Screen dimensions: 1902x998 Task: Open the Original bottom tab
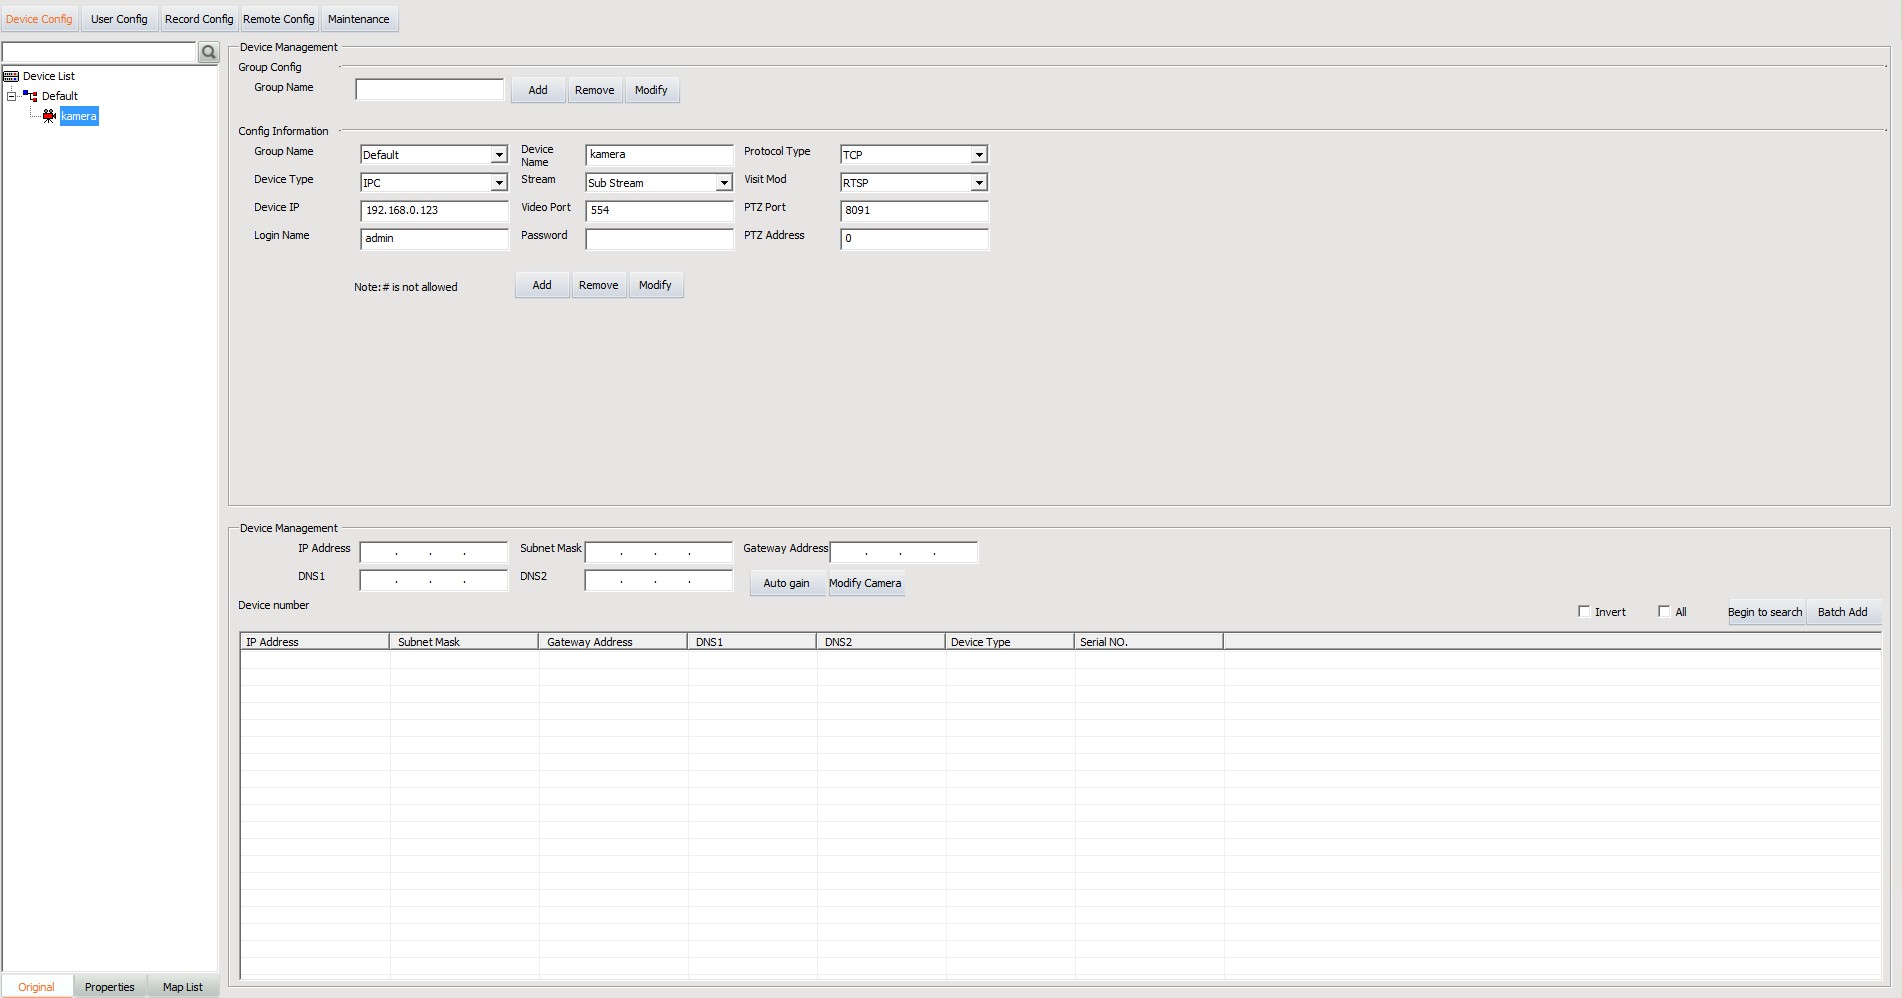tap(36, 987)
